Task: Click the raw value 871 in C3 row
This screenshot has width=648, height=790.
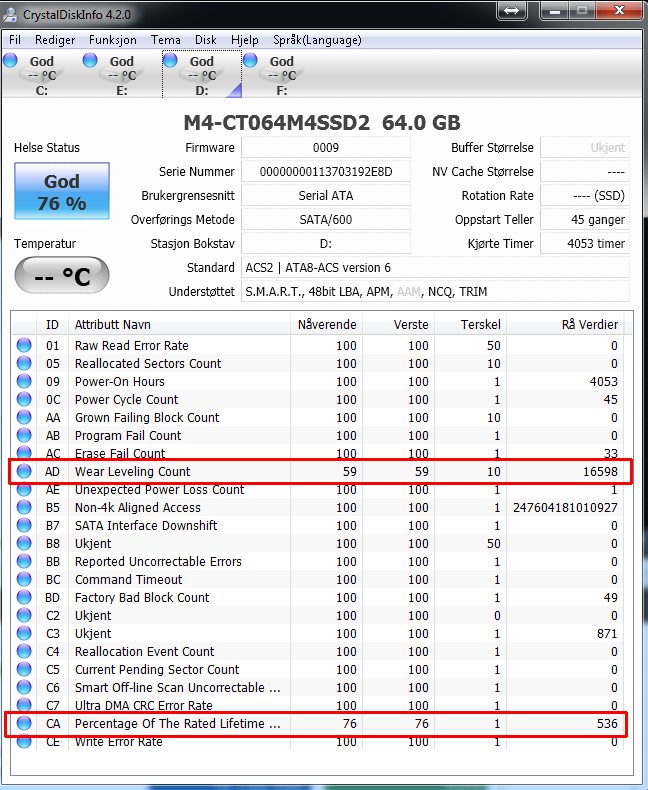Action: (x=607, y=633)
